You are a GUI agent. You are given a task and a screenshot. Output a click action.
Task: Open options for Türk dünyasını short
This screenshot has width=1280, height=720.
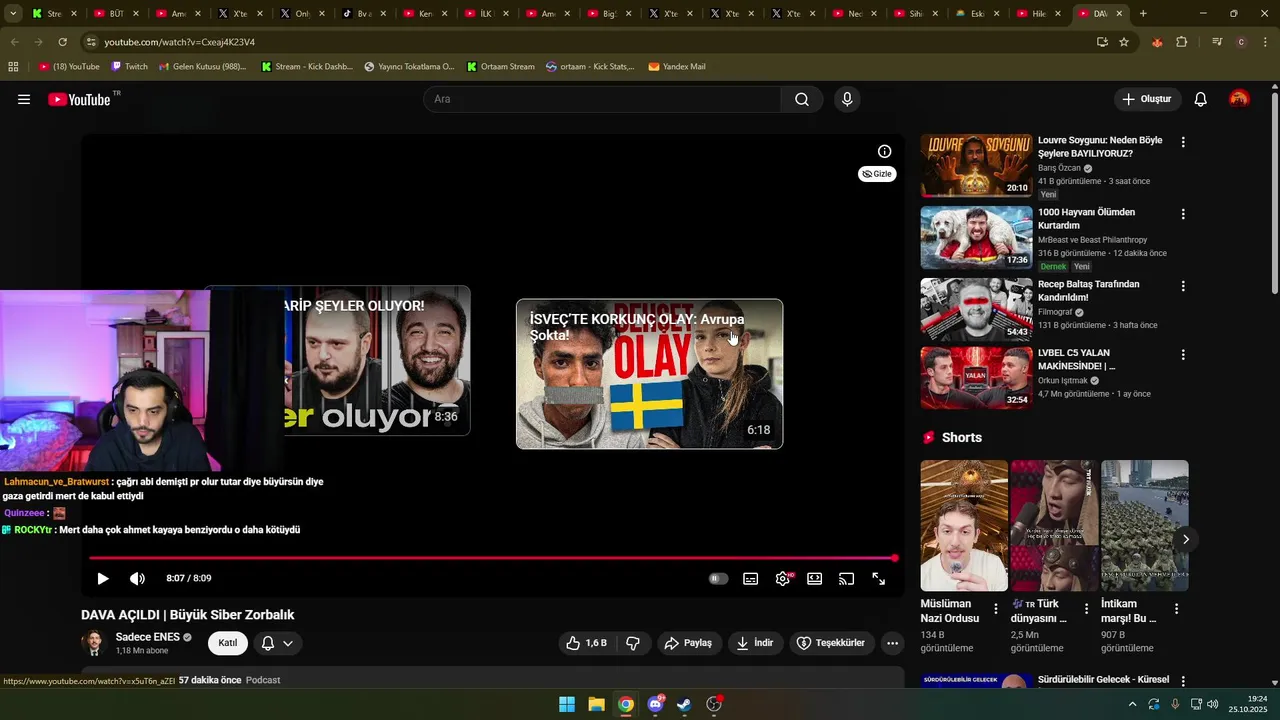pyautogui.click(x=1086, y=608)
